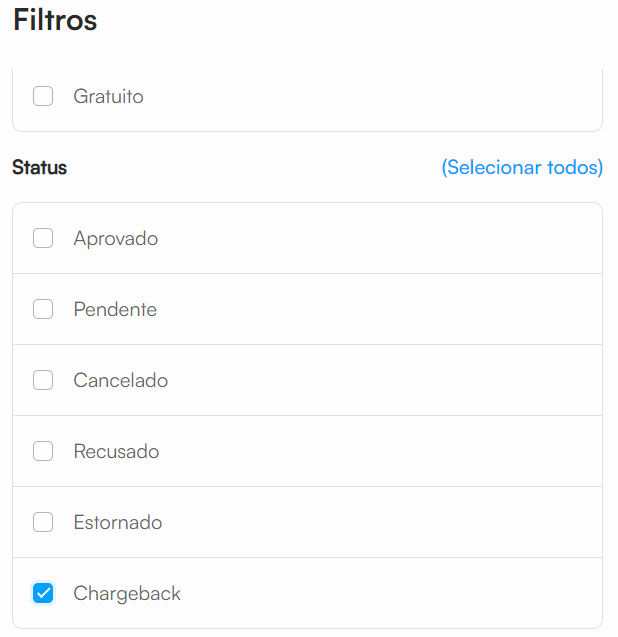Click the Status section title
This screenshot has width=618, height=637.
click(x=39, y=168)
